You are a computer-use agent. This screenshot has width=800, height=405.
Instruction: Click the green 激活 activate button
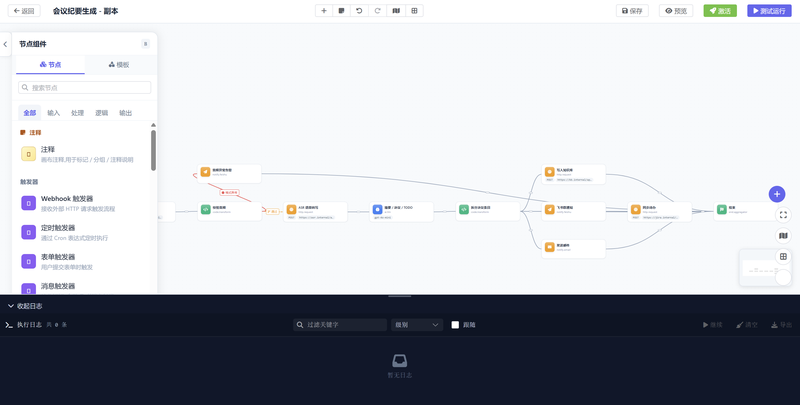(720, 11)
